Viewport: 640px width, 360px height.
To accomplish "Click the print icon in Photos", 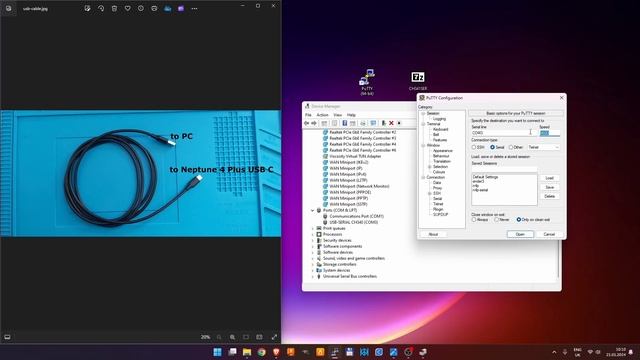I will point(154,8).
